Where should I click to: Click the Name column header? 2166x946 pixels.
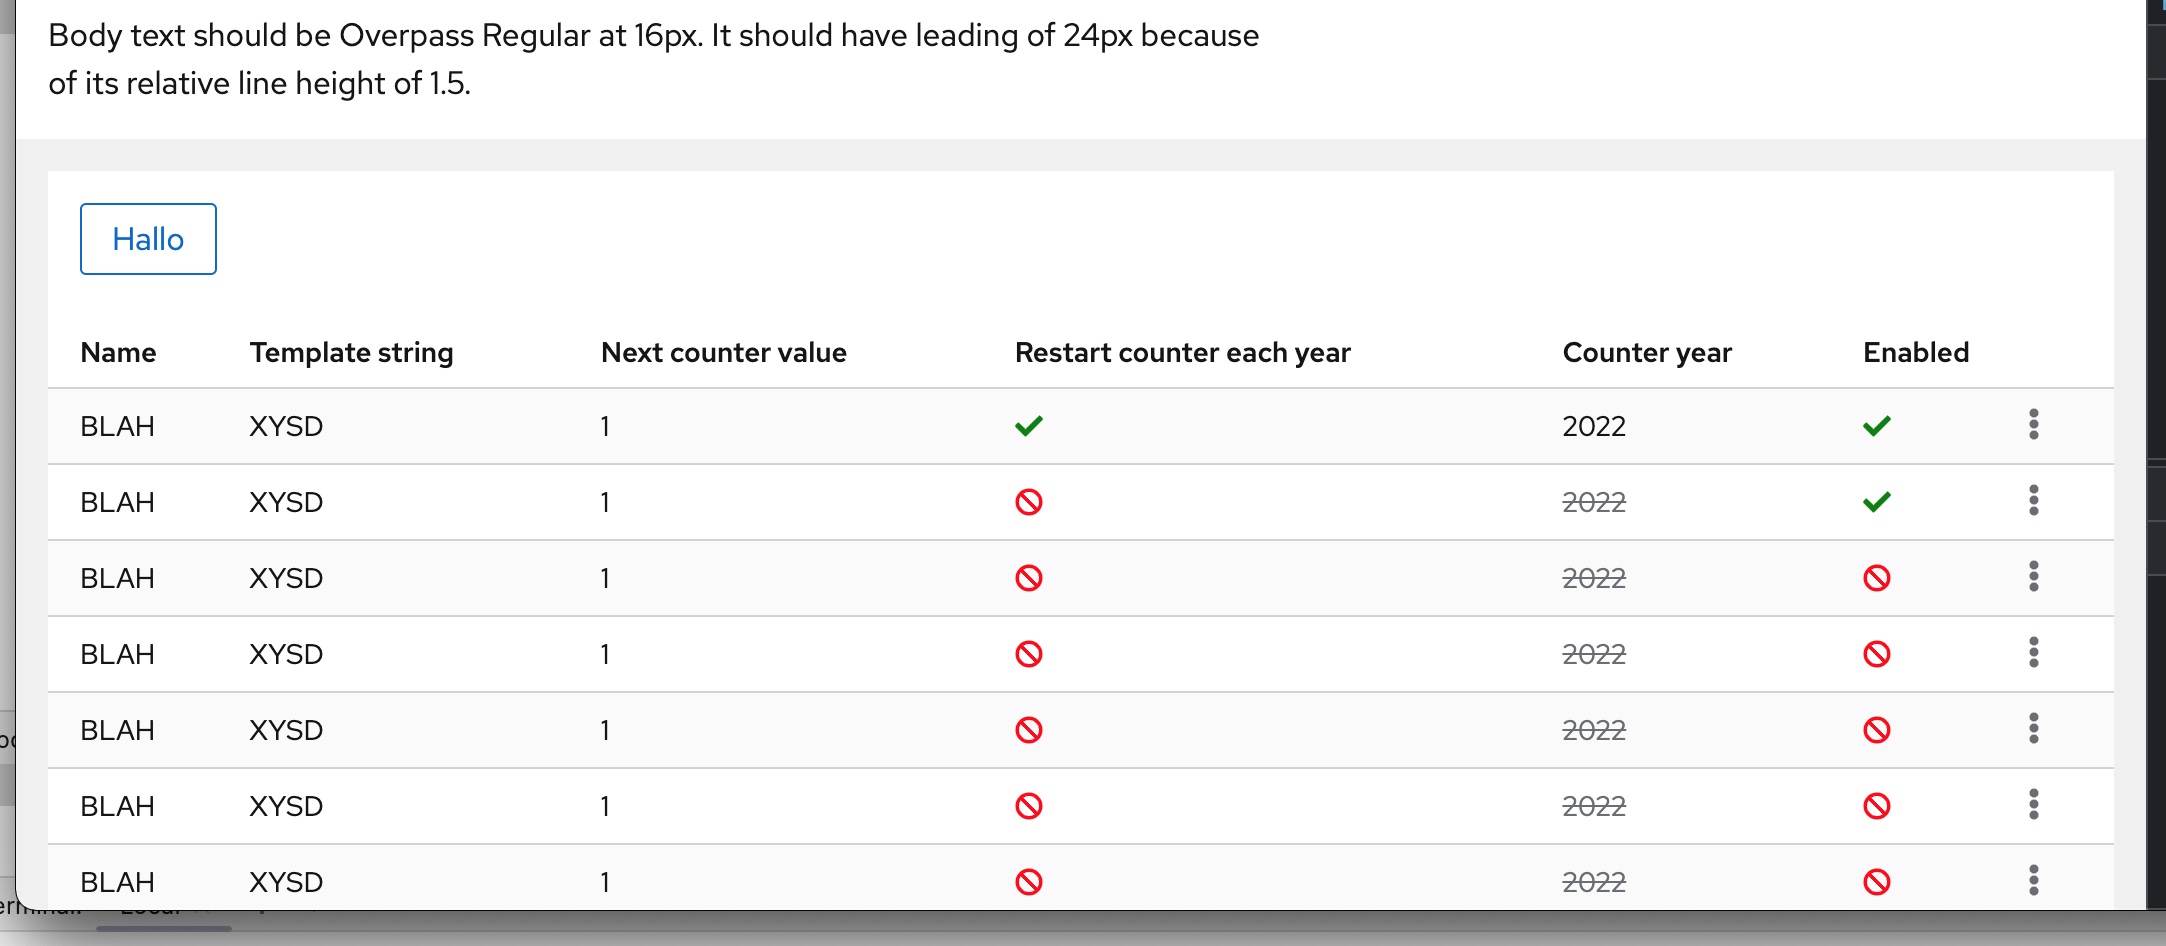click(x=117, y=352)
